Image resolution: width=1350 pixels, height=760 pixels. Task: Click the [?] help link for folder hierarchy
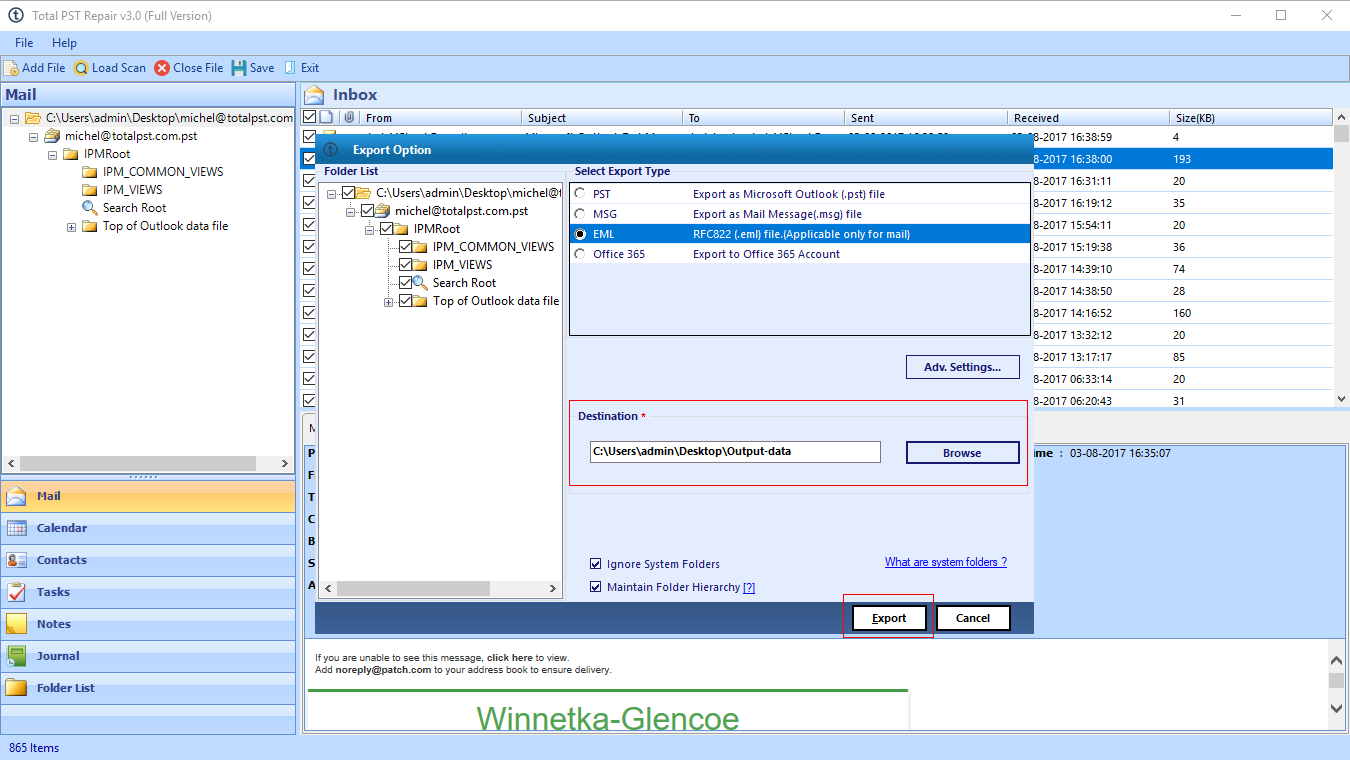point(749,588)
